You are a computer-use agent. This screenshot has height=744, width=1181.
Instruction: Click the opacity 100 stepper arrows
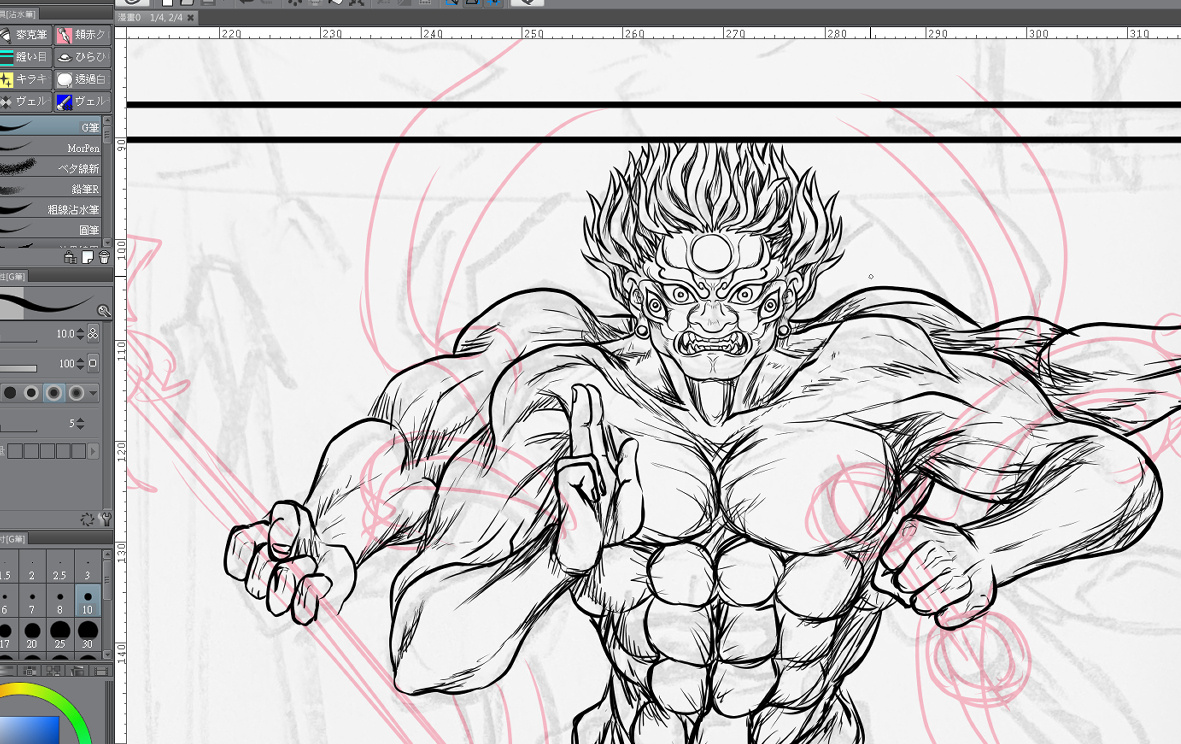coord(81,364)
